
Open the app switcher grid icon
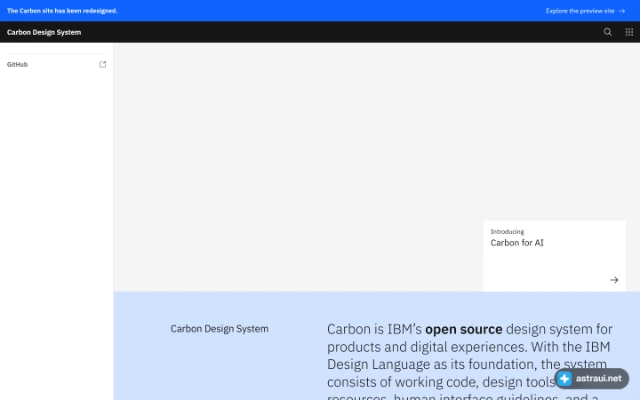(629, 32)
